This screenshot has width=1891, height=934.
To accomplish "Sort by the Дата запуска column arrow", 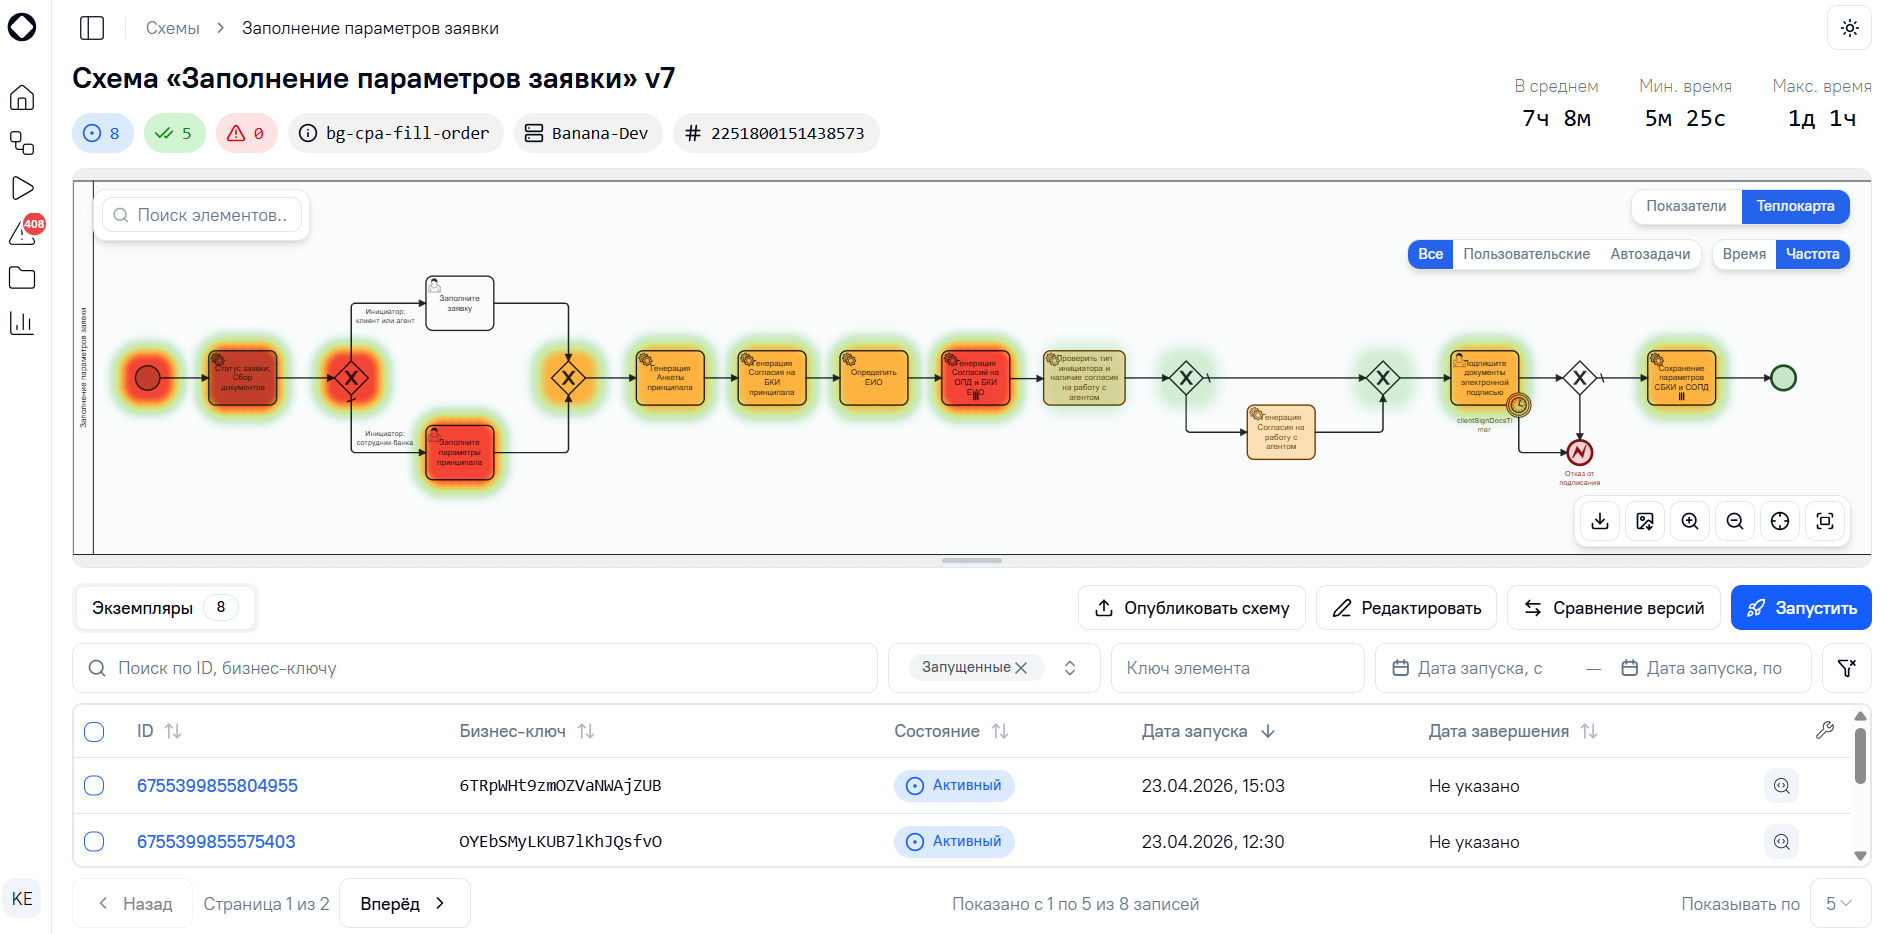I will click(1268, 731).
